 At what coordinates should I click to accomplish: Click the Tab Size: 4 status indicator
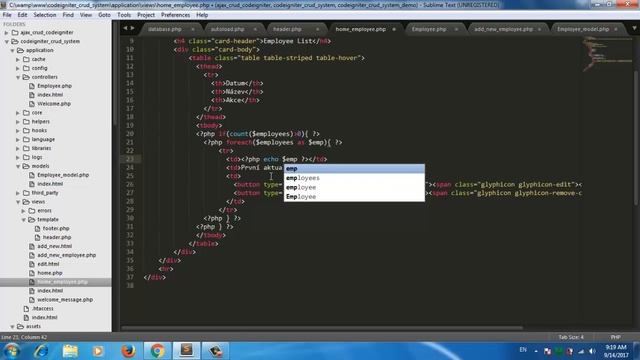(x=571, y=337)
